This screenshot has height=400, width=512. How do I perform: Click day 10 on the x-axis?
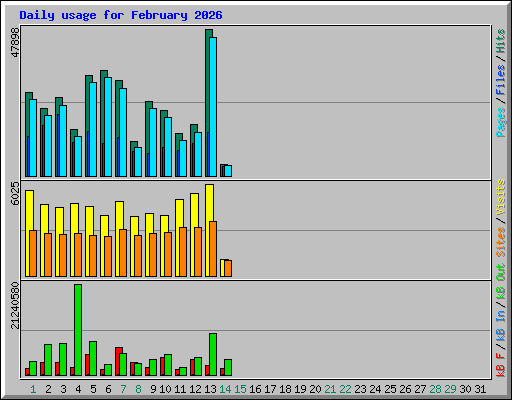coord(165,389)
